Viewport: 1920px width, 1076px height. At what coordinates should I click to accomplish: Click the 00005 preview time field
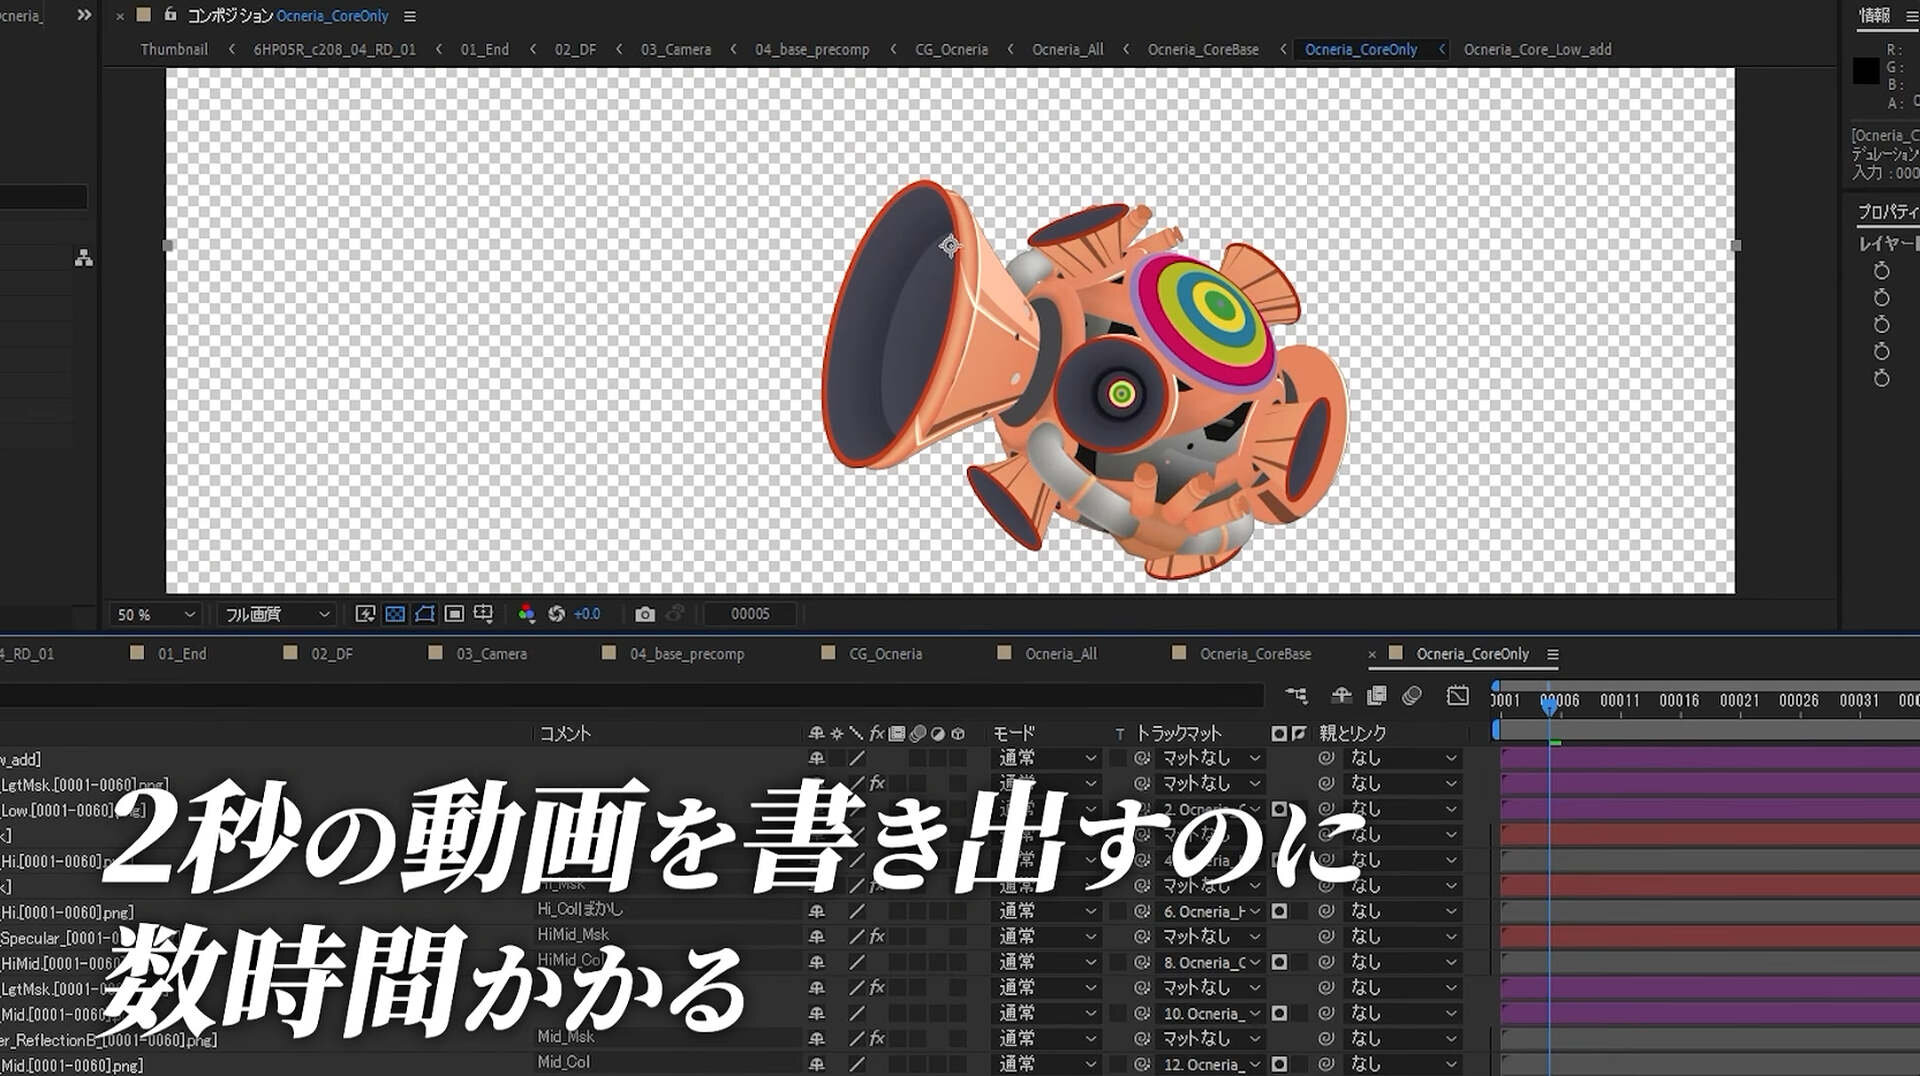(x=750, y=614)
